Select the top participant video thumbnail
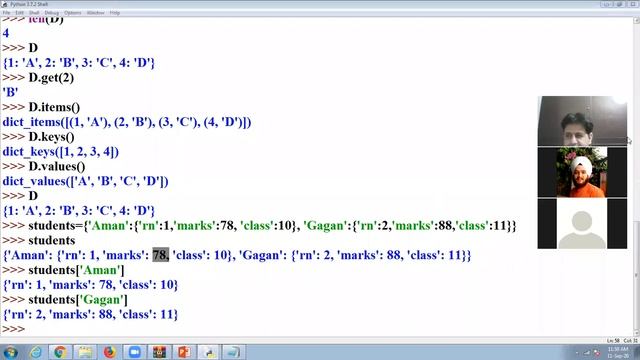The width and height of the screenshot is (640, 360). click(582, 121)
